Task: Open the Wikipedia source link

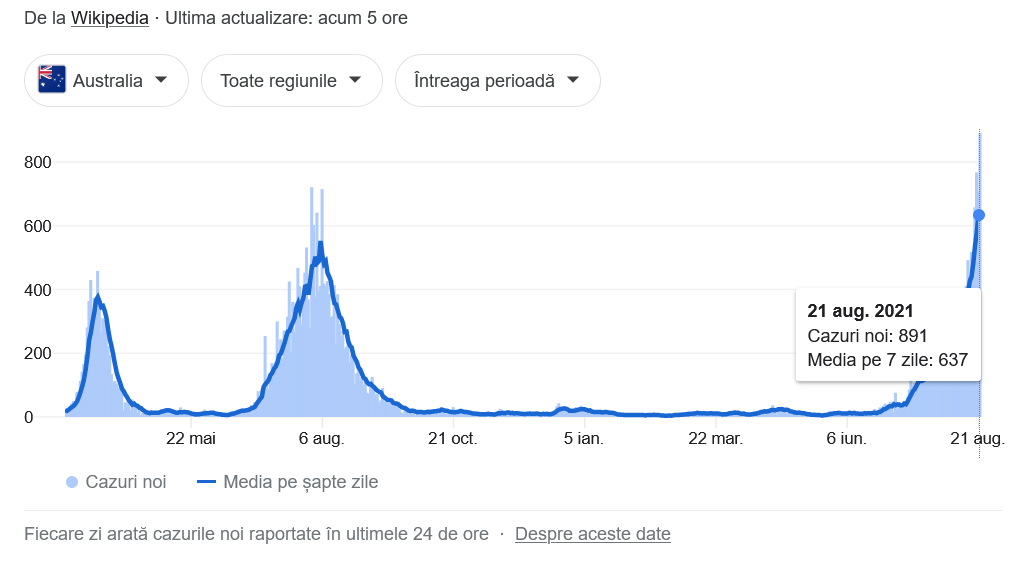Action: point(110,18)
